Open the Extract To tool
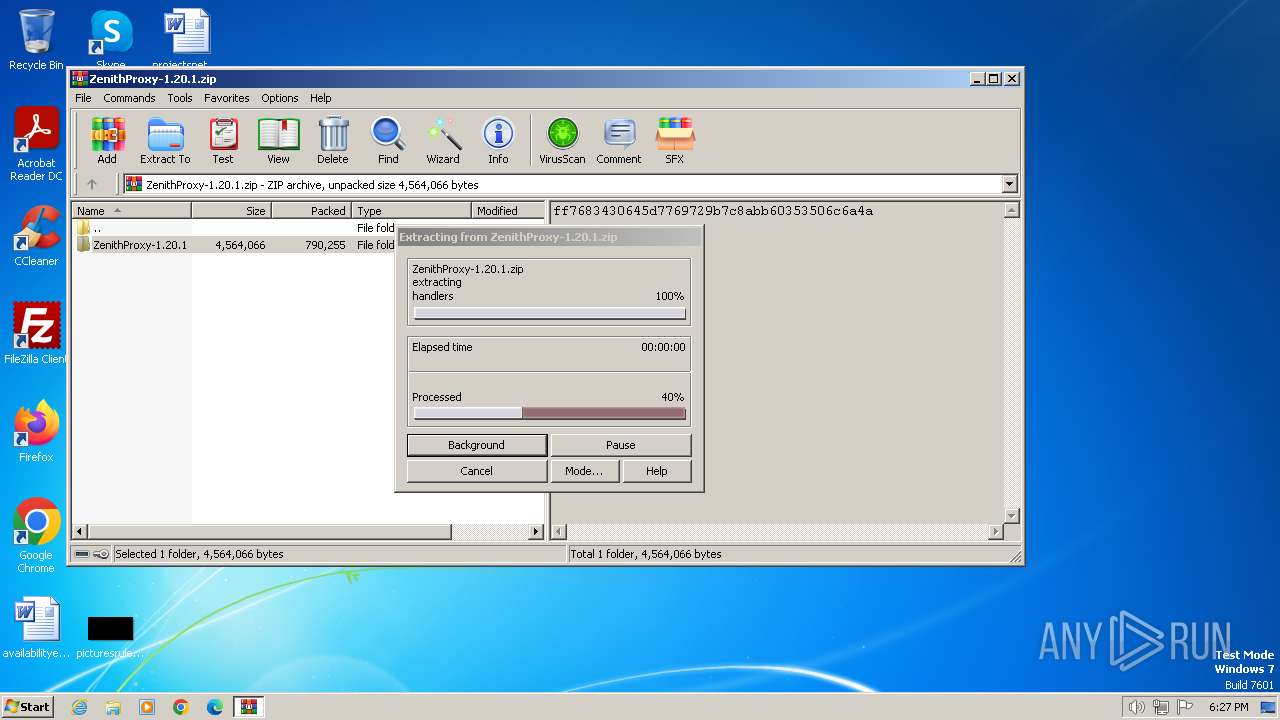Image resolution: width=1280 pixels, height=720 pixels. [x=165, y=140]
